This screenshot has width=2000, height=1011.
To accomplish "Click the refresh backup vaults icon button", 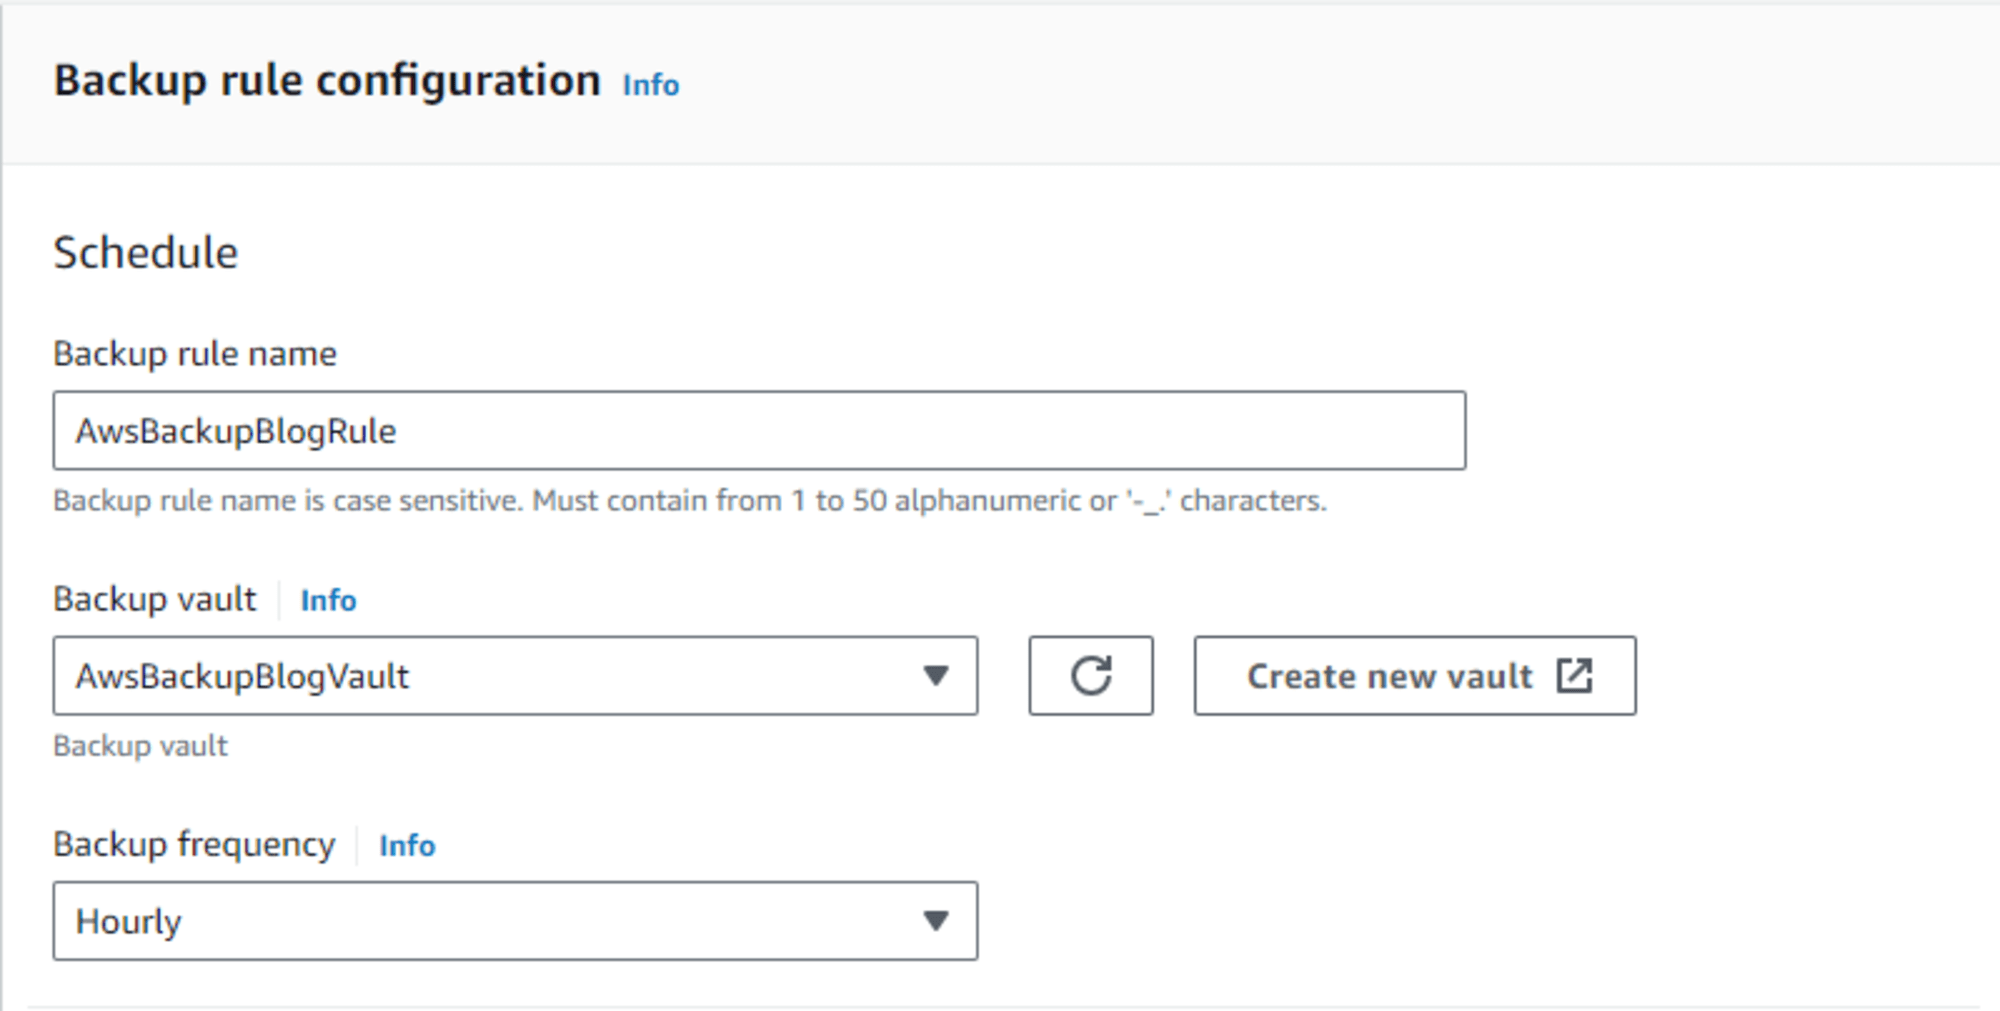I will pyautogui.click(x=1091, y=676).
